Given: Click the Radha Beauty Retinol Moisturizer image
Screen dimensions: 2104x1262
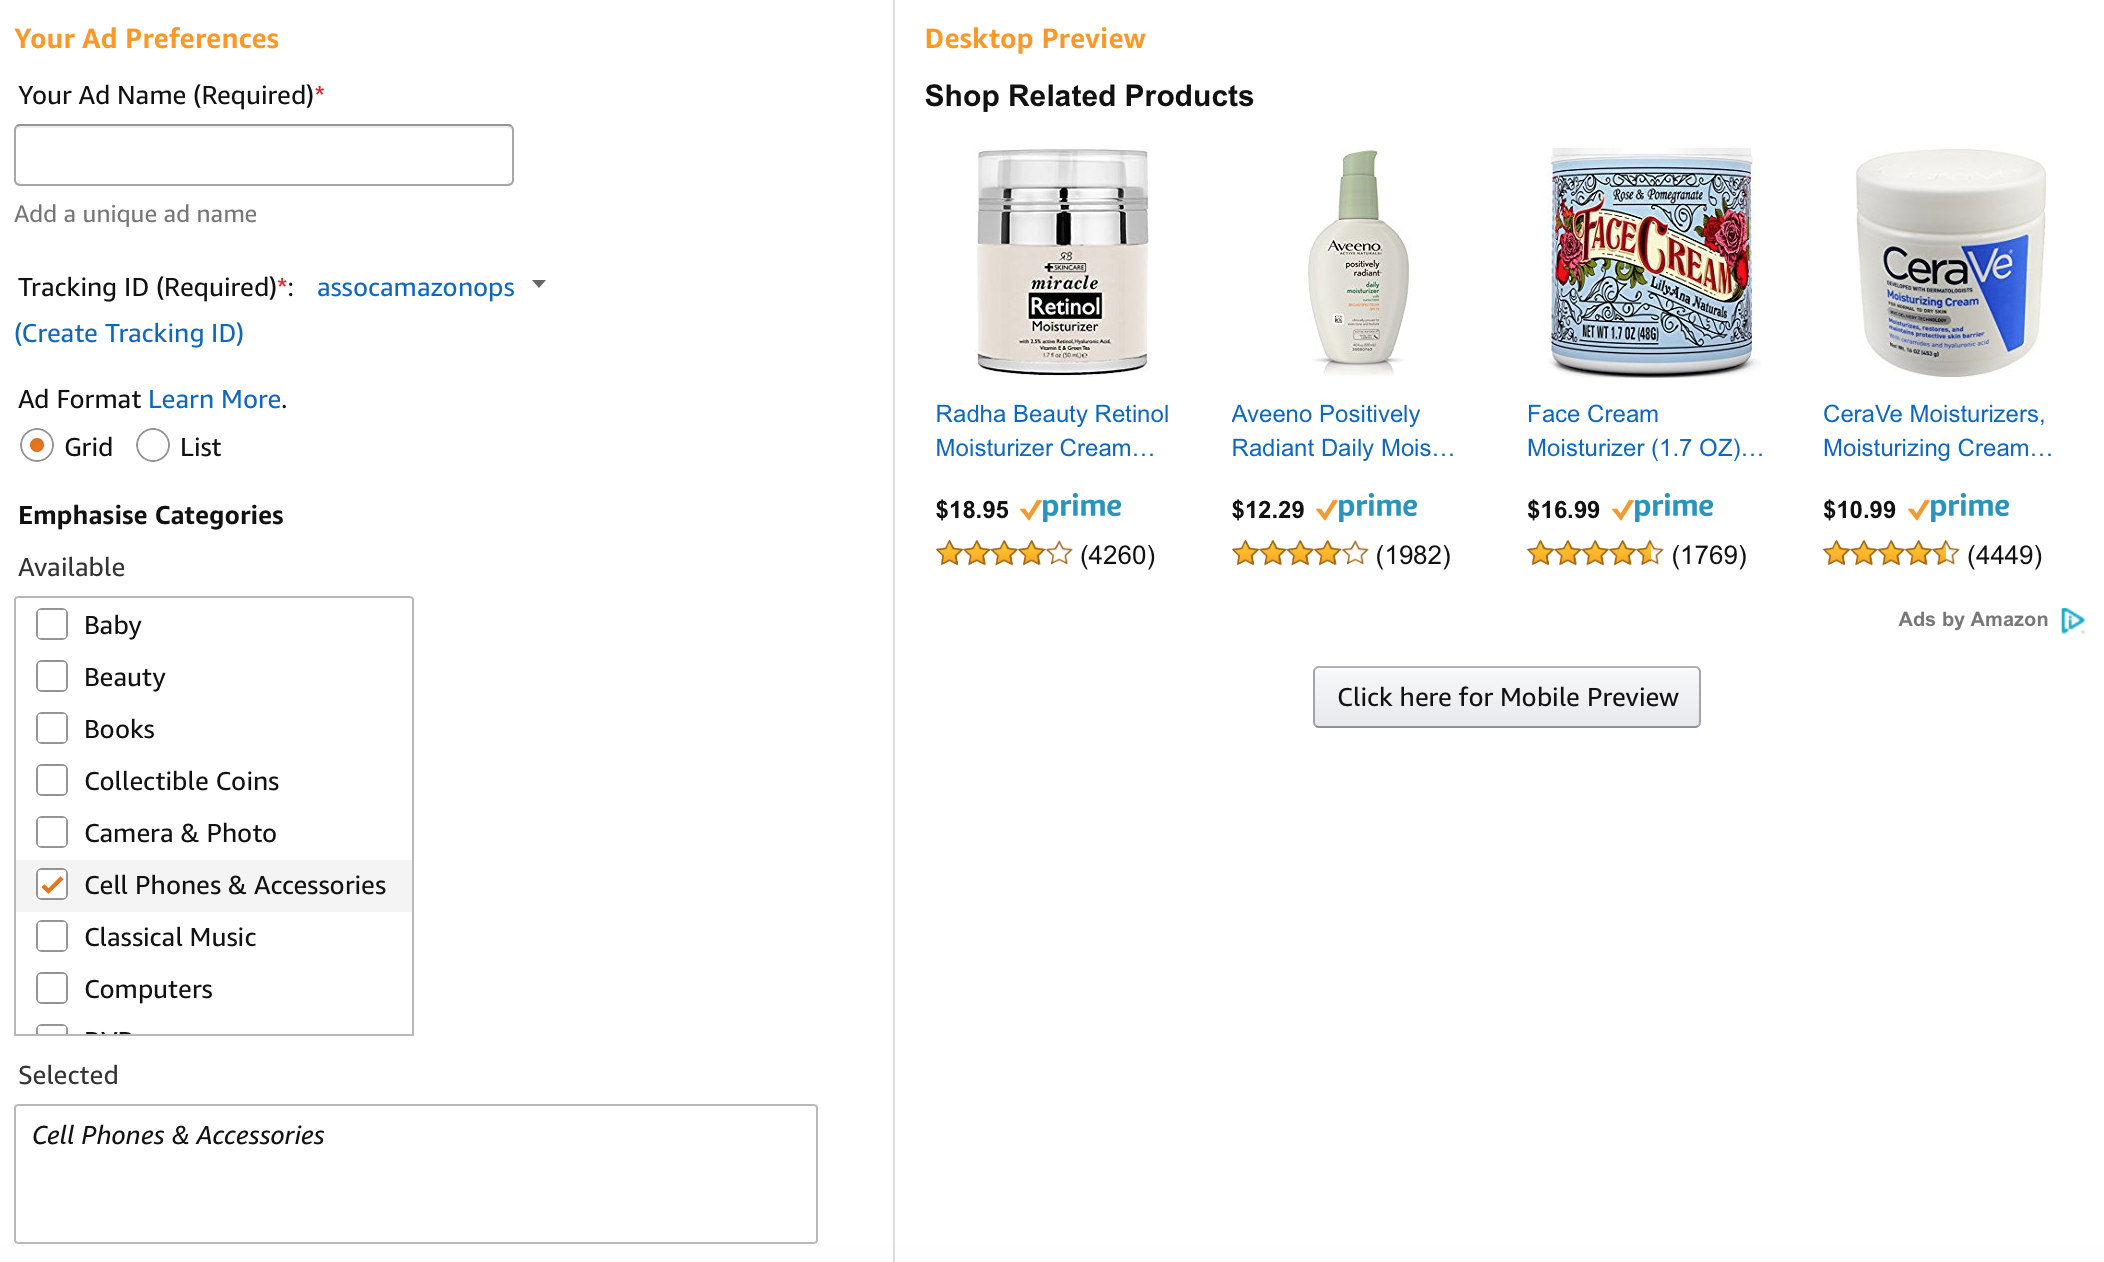Looking at the screenshot, I should 1062,262.
